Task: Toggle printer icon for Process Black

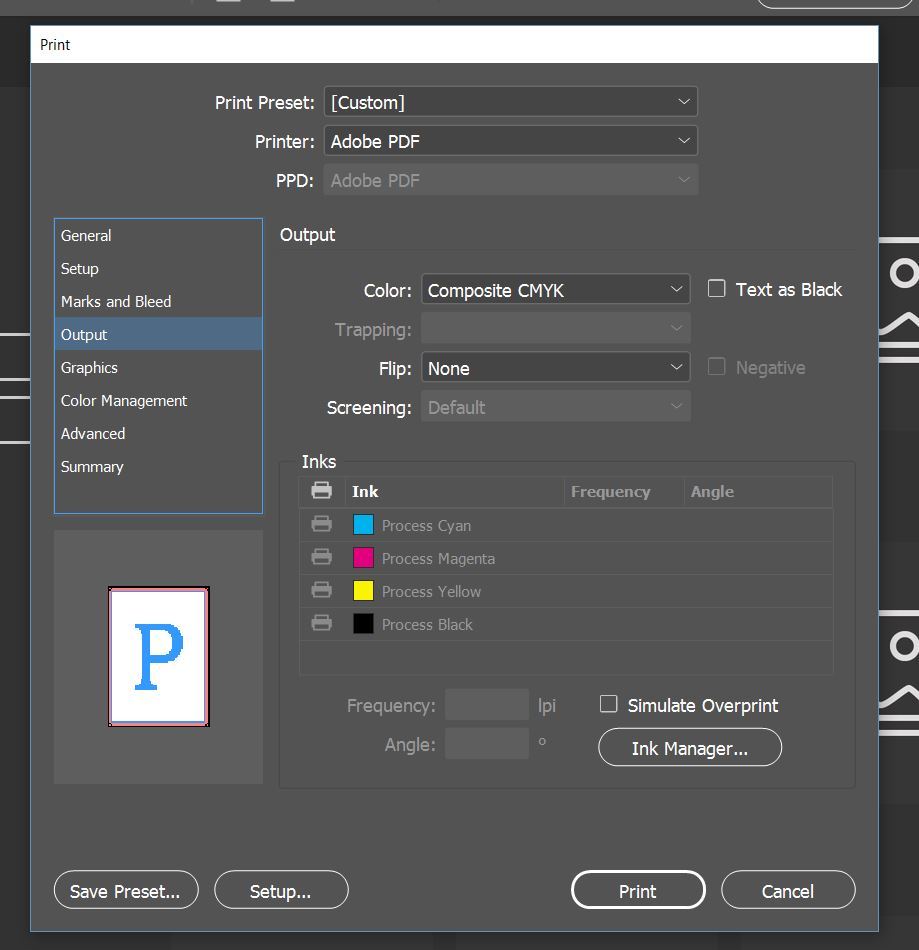Action: (321, 623)
